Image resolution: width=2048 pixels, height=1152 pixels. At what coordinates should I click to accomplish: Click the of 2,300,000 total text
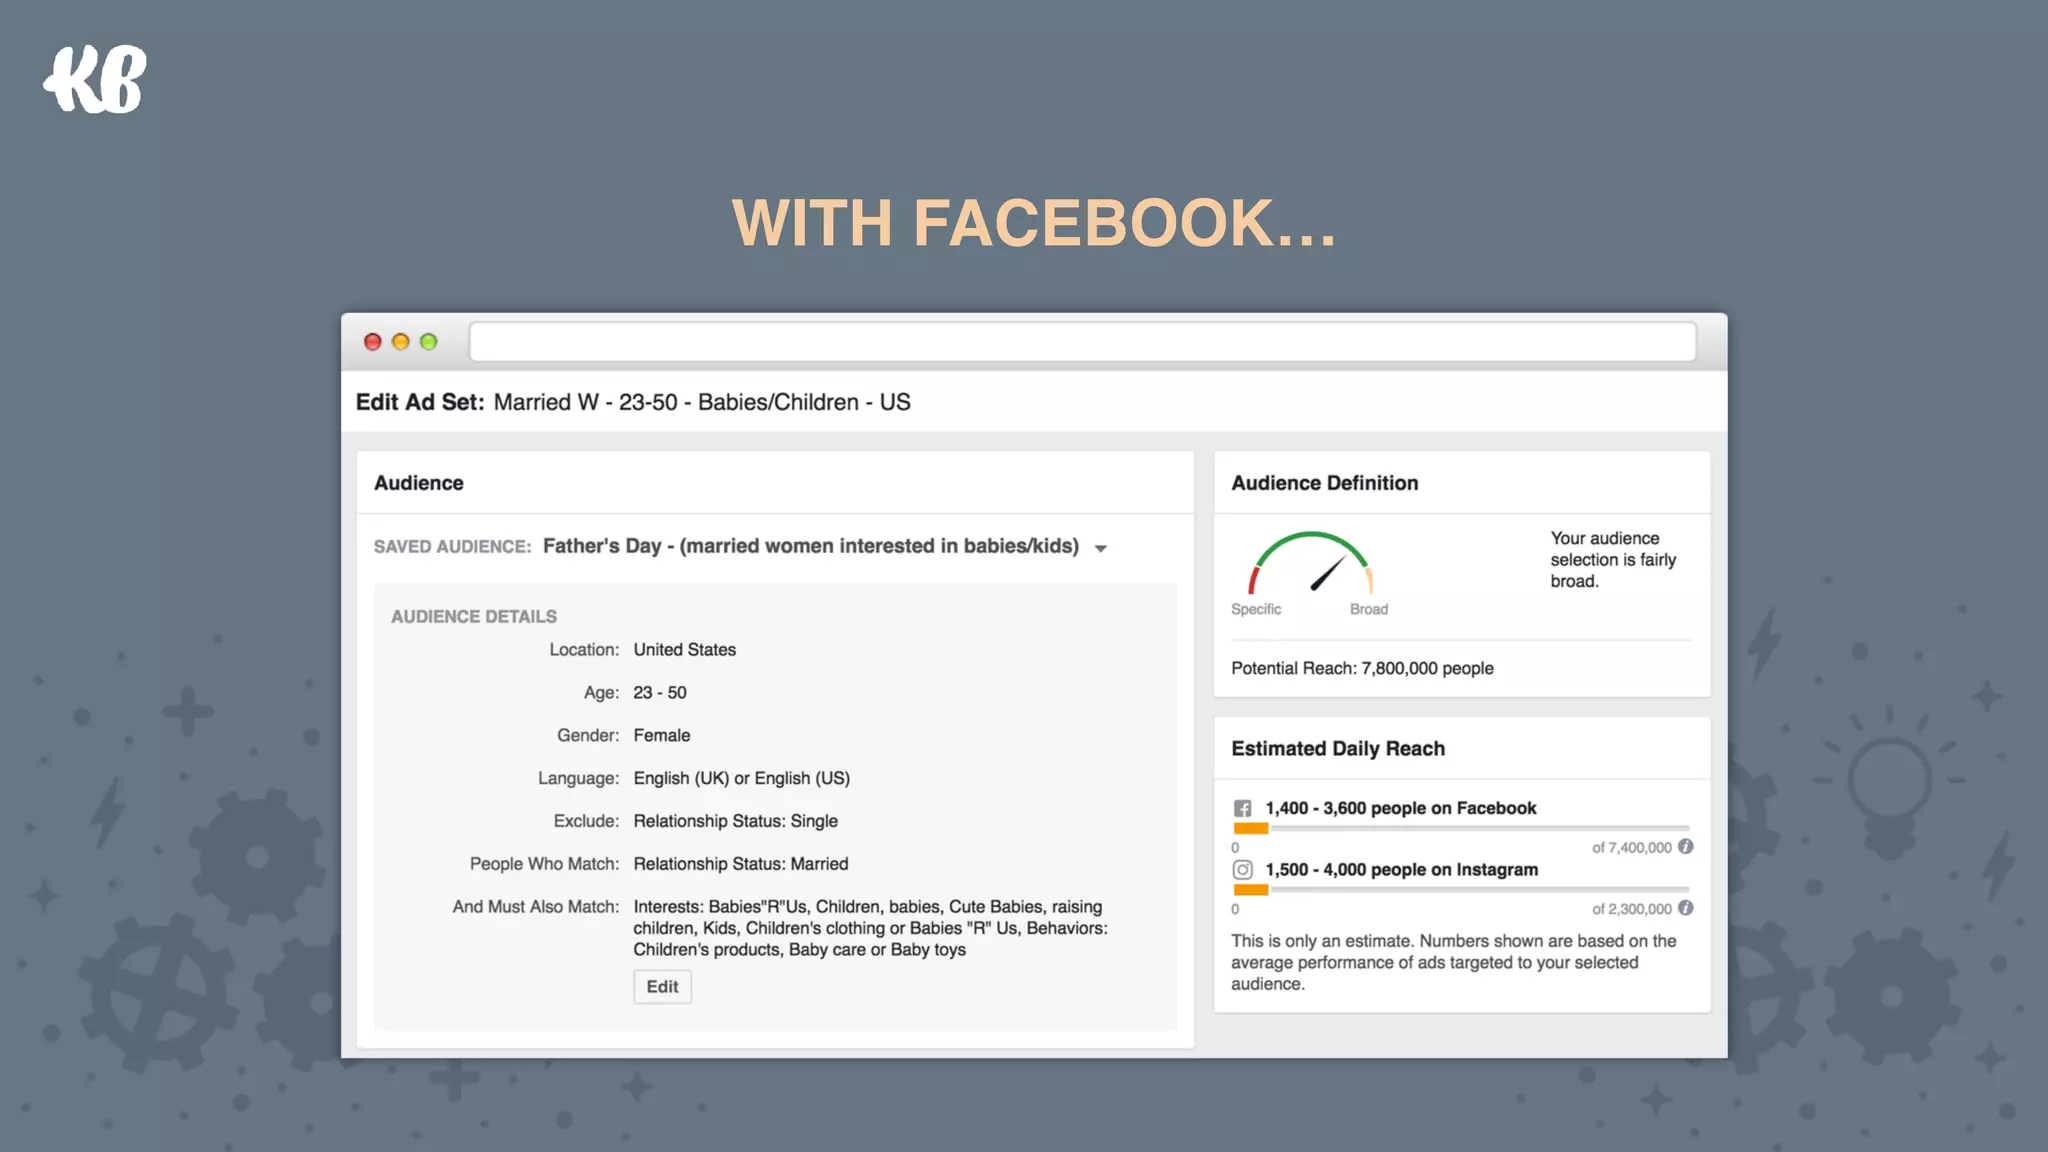[1632, 909]
